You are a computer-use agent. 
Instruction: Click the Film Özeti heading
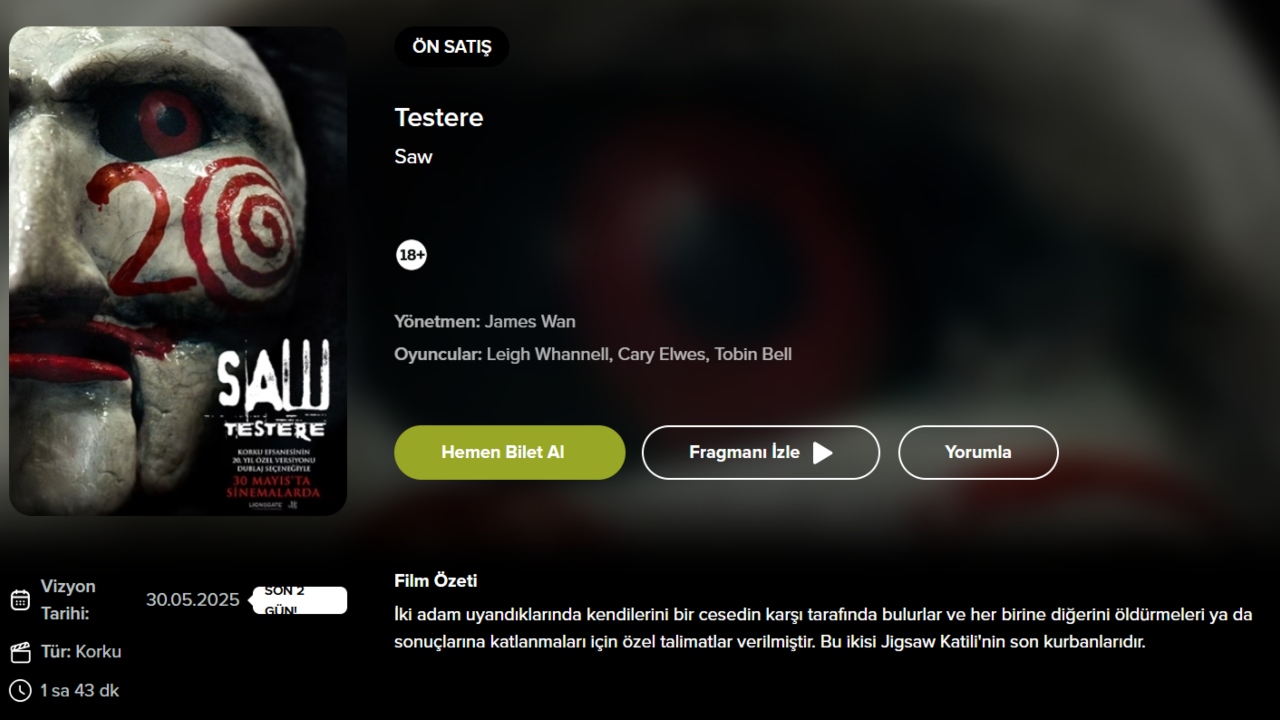click(x=436, y=581)
